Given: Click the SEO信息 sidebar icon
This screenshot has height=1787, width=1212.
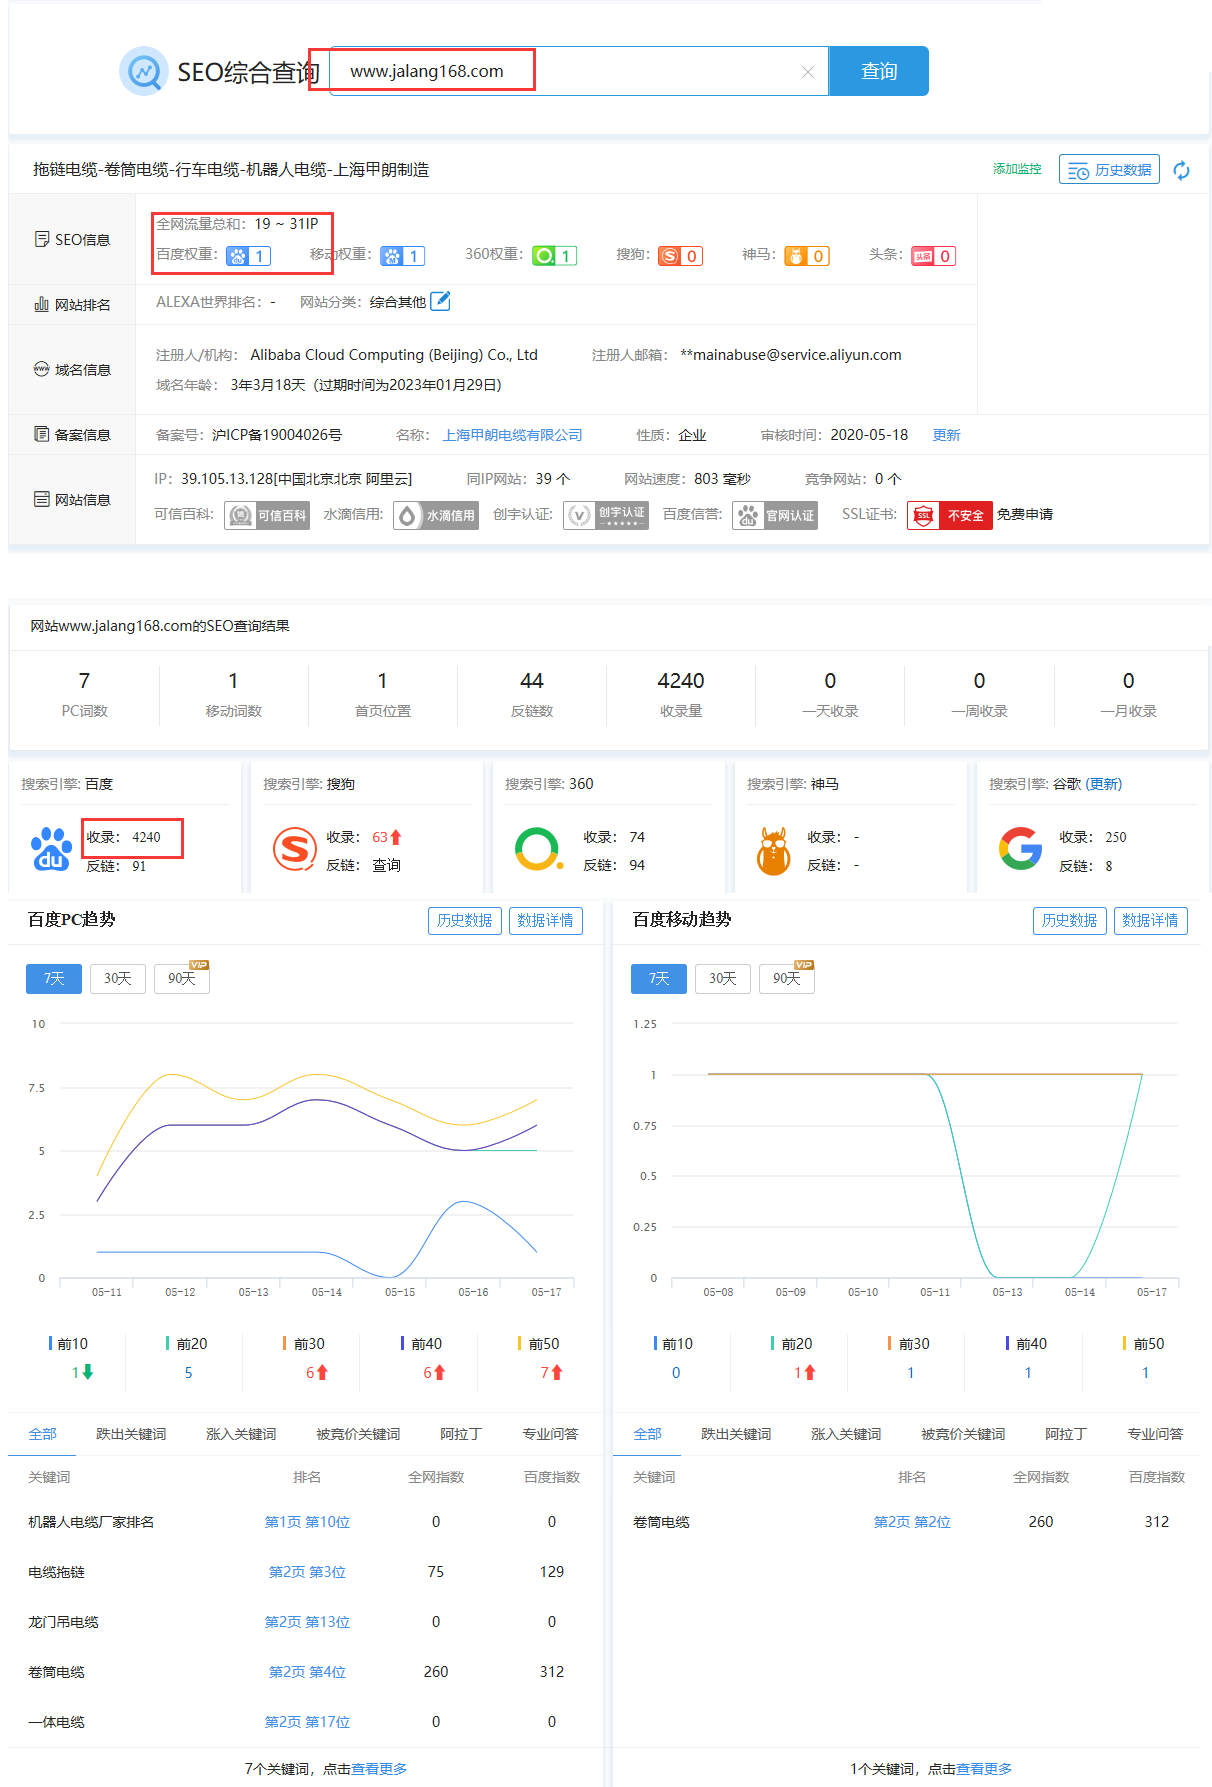Looking at the screenshot, I should pyautogui.click(x=42, y=239).
